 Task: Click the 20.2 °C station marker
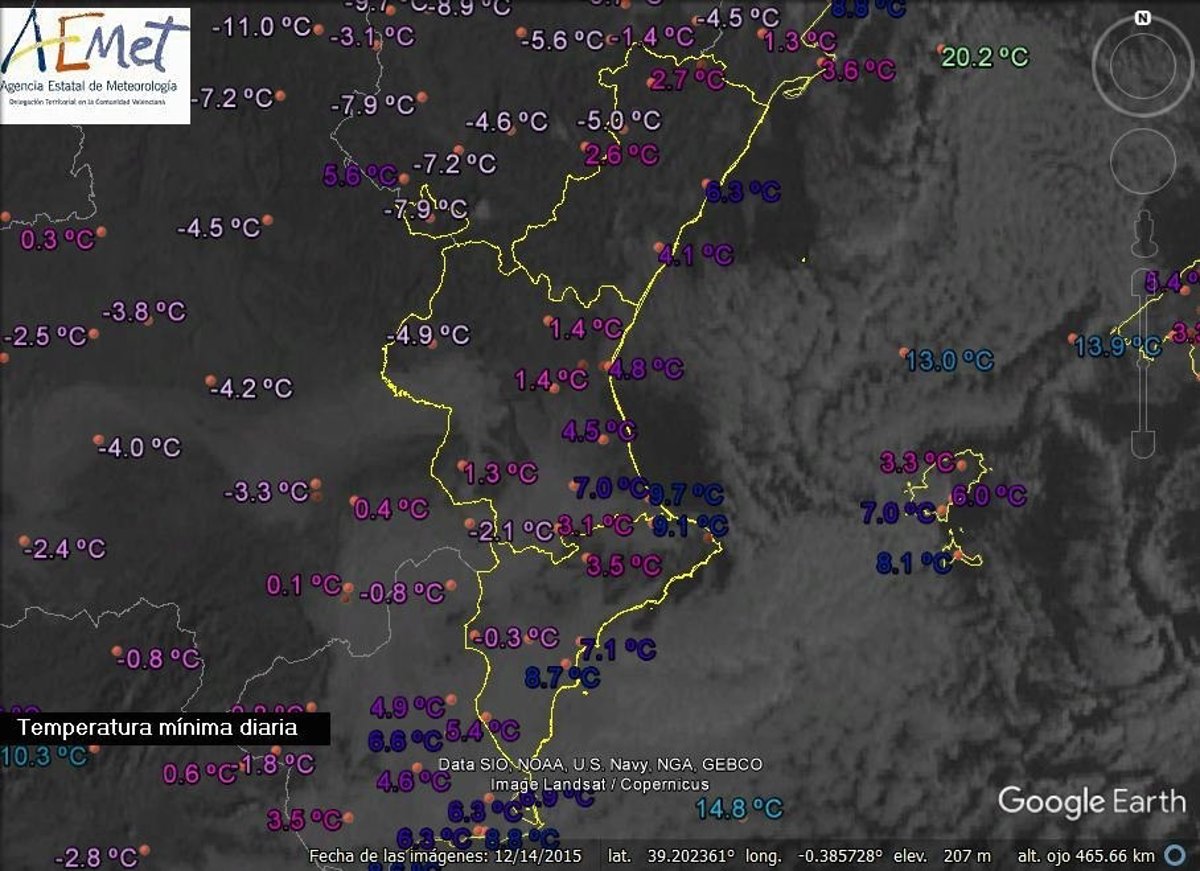[941, 50]
